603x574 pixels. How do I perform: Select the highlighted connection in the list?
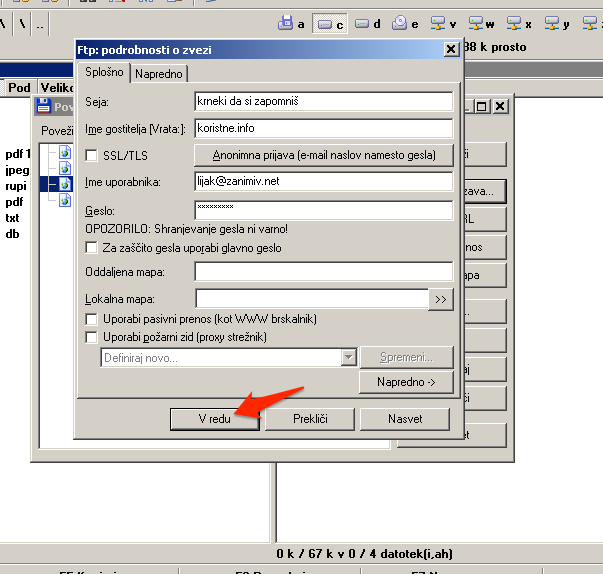65,185
